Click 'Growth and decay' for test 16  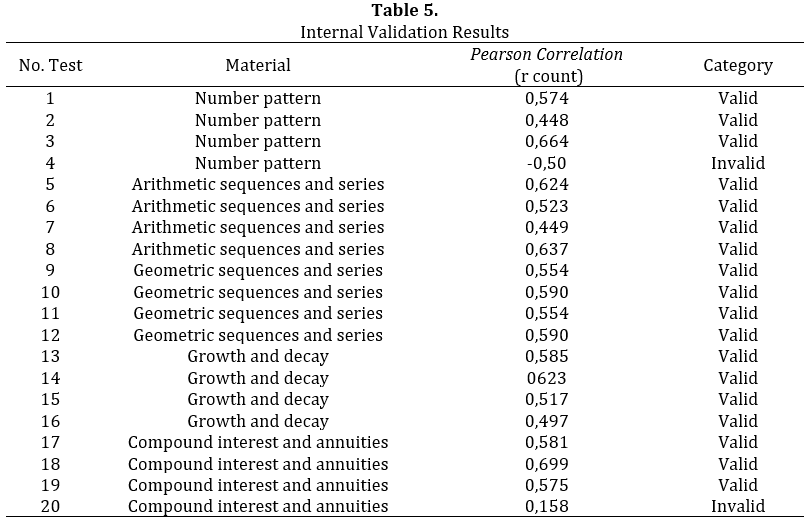(x=258, y=421)
